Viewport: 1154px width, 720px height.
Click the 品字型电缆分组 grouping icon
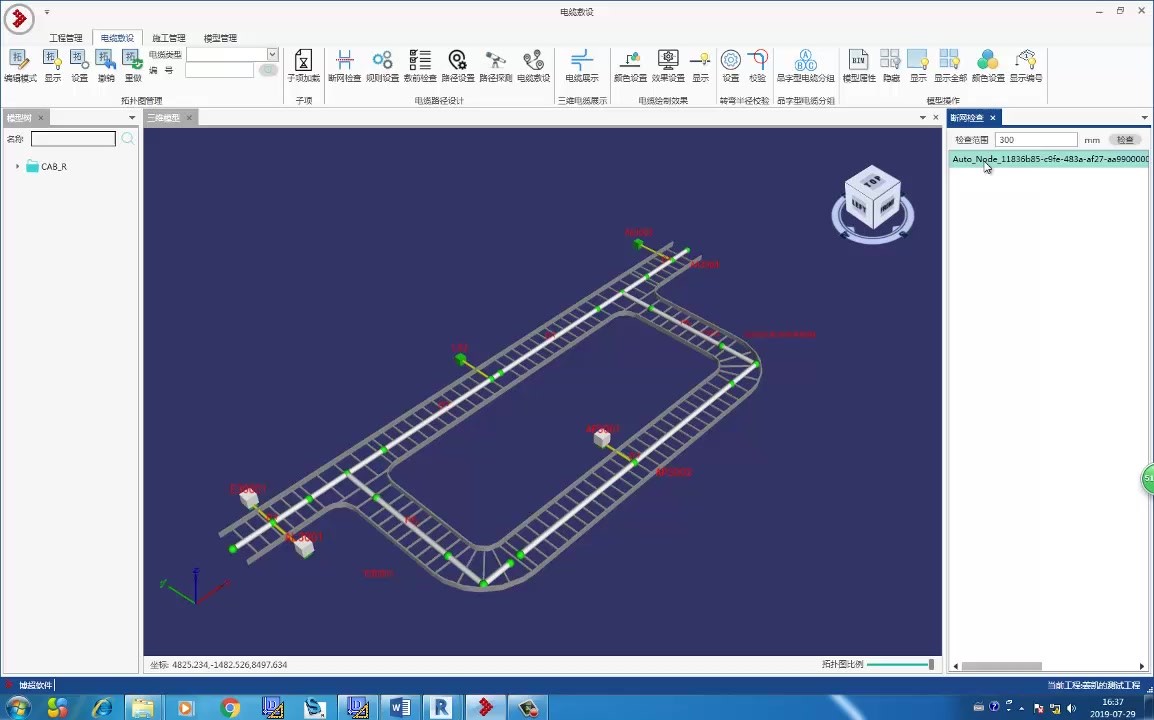[x=805, y=66]
